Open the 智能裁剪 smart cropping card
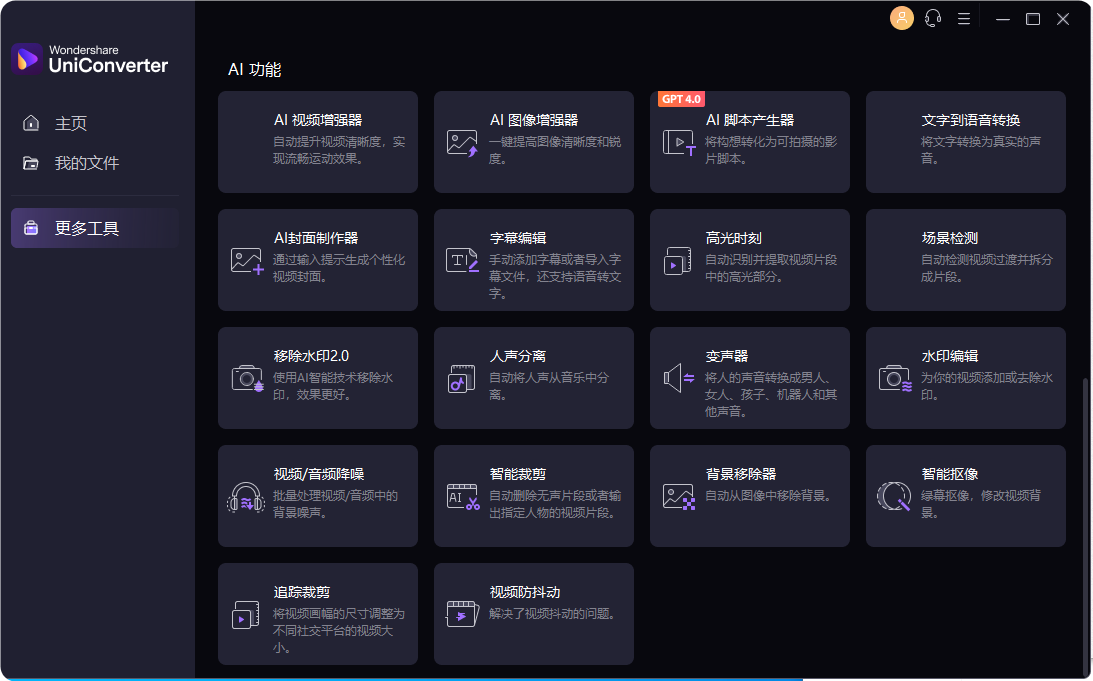The width and height of the screenshot is (1093, 681). pos(533,496)
